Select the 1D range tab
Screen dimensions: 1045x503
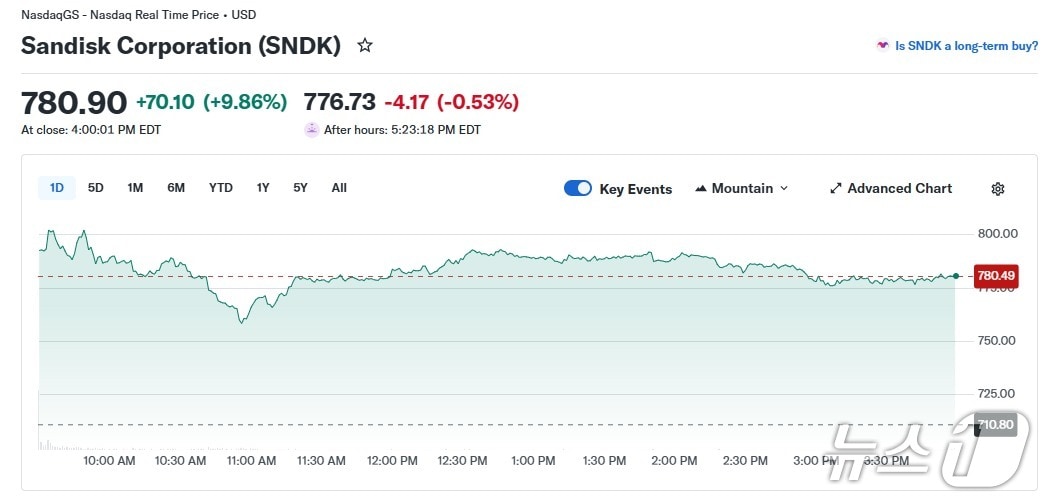pos(57,187)
